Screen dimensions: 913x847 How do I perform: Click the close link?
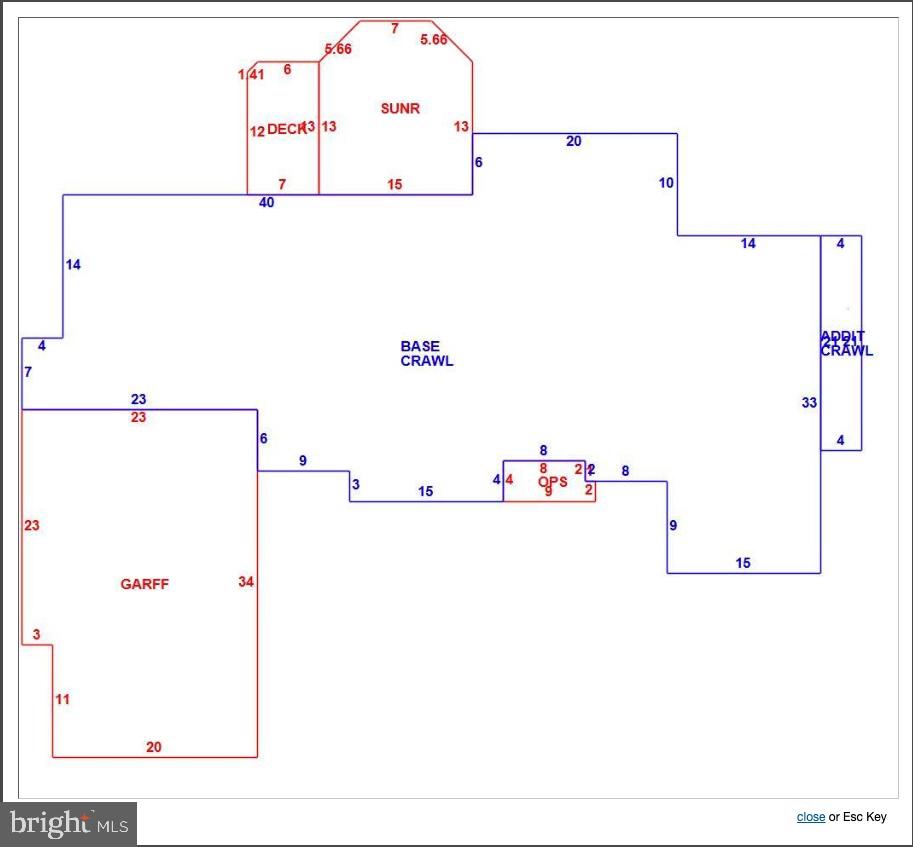pos(810,817)
